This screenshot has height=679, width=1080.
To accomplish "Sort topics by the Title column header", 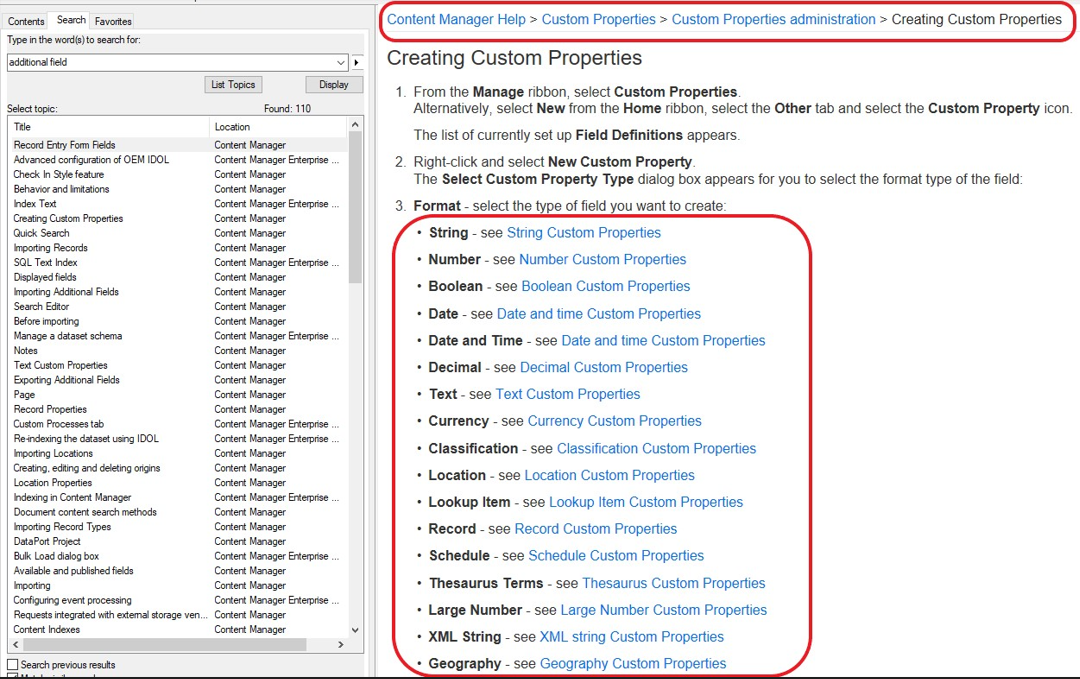I will click(x=108, y=127).
